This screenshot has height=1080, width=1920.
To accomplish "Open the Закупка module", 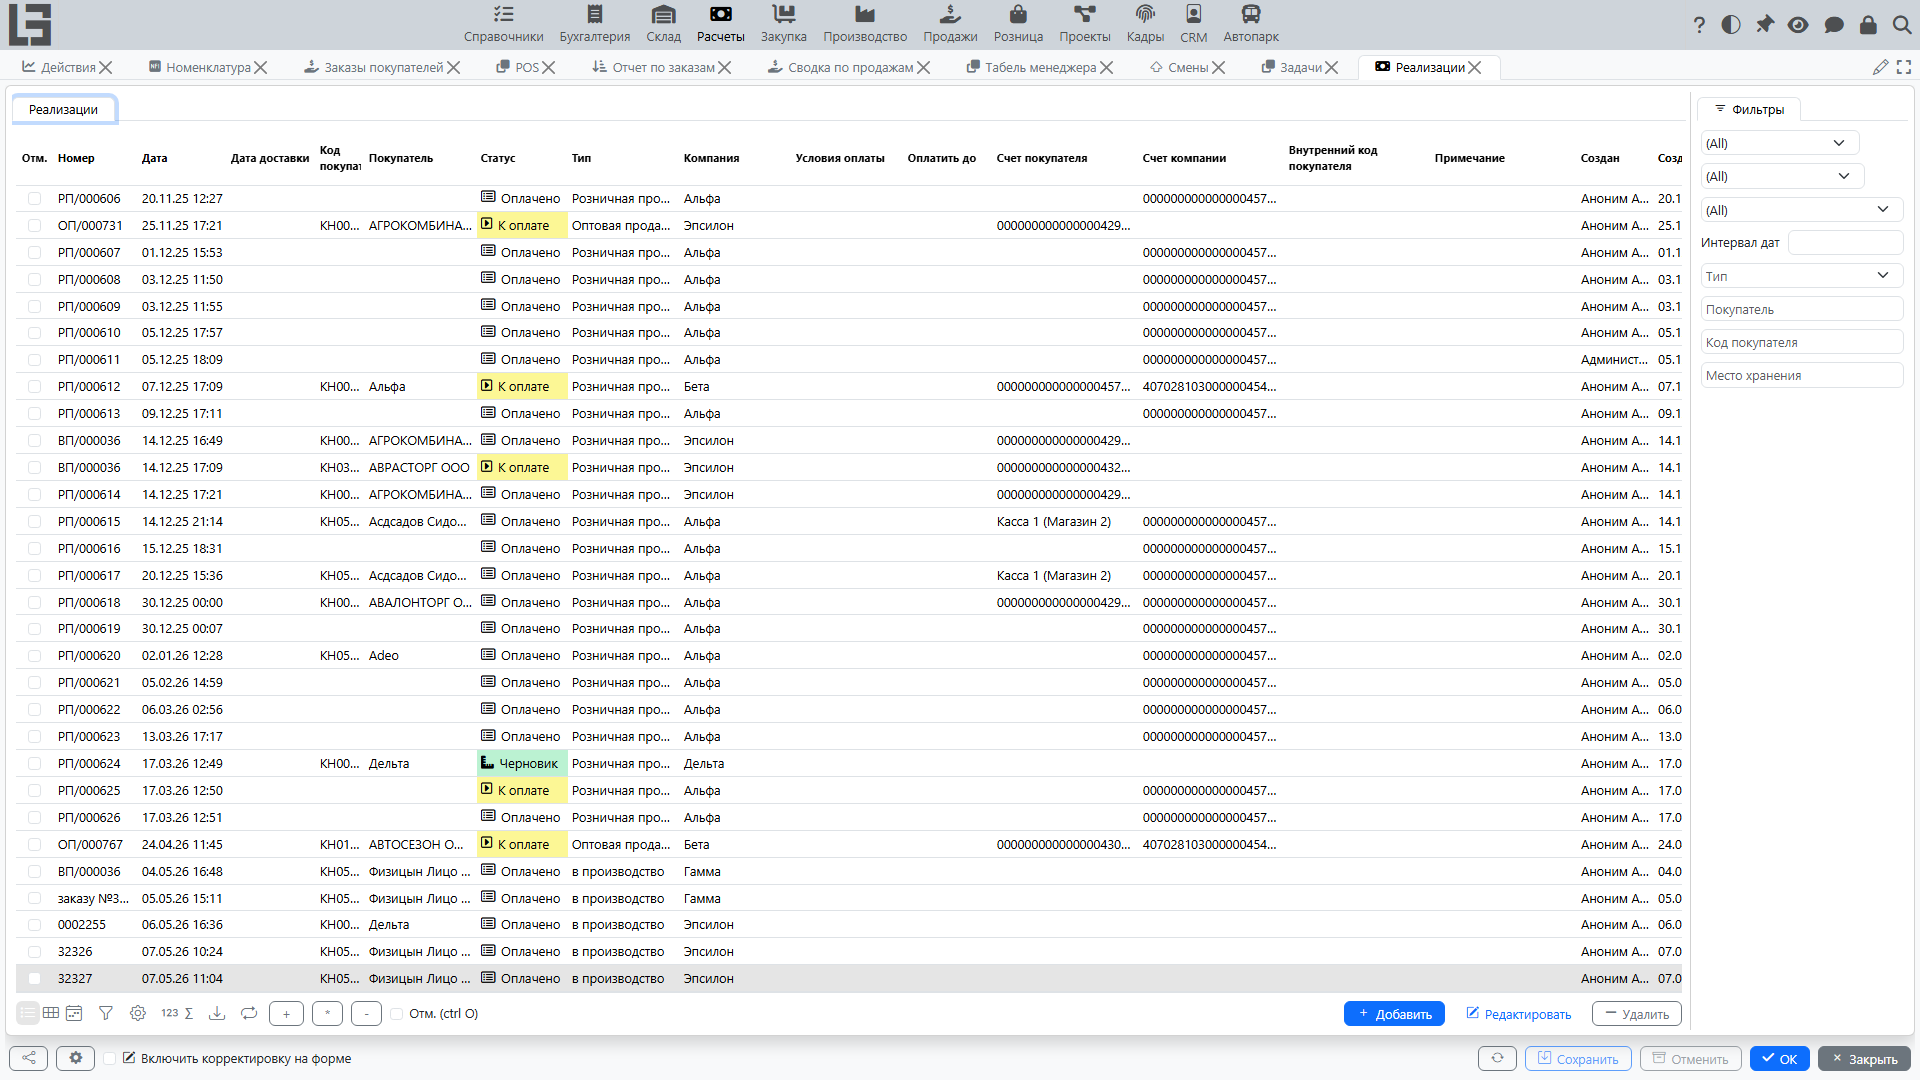I will pos(784,24).
